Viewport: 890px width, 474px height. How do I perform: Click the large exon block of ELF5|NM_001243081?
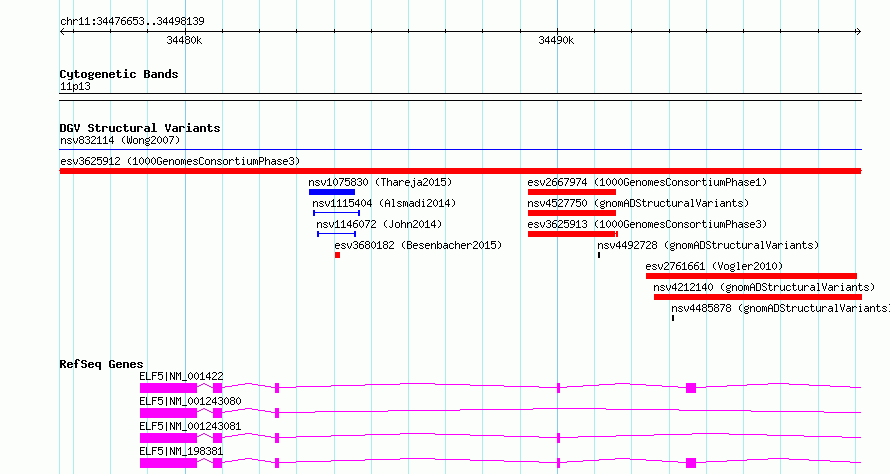[169, 438]
